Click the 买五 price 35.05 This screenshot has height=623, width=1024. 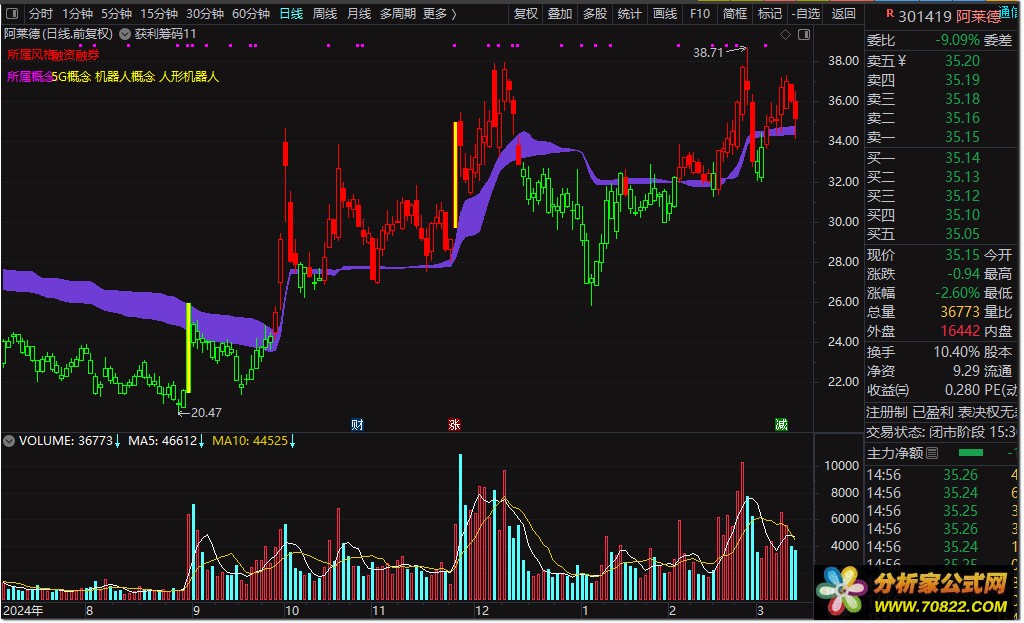tap(962, 234)
